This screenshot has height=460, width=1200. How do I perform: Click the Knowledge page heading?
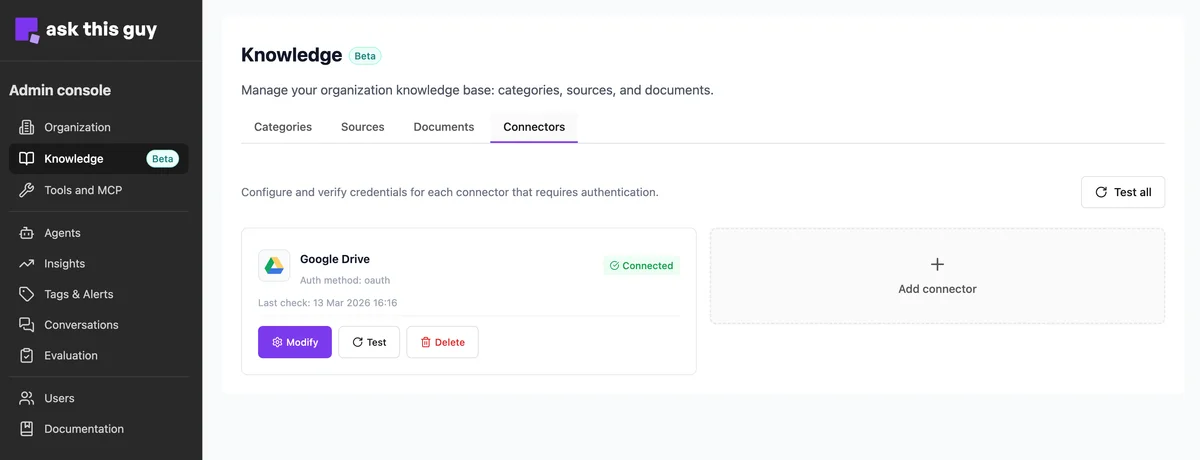[292, 55]
